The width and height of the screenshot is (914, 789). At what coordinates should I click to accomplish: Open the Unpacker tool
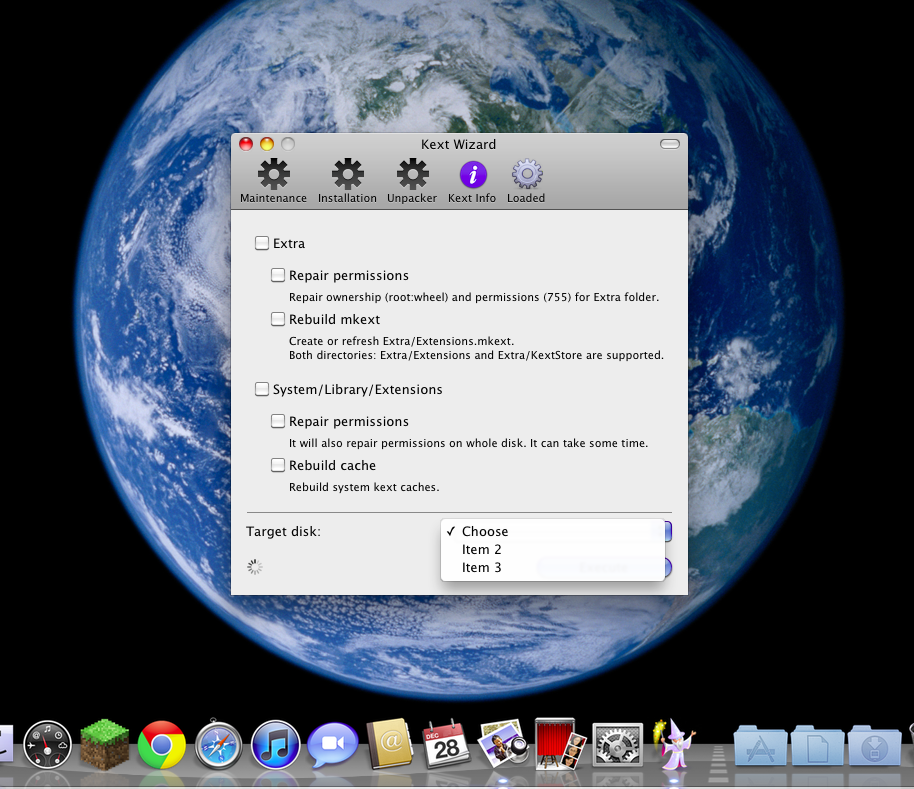coord(412,181)
